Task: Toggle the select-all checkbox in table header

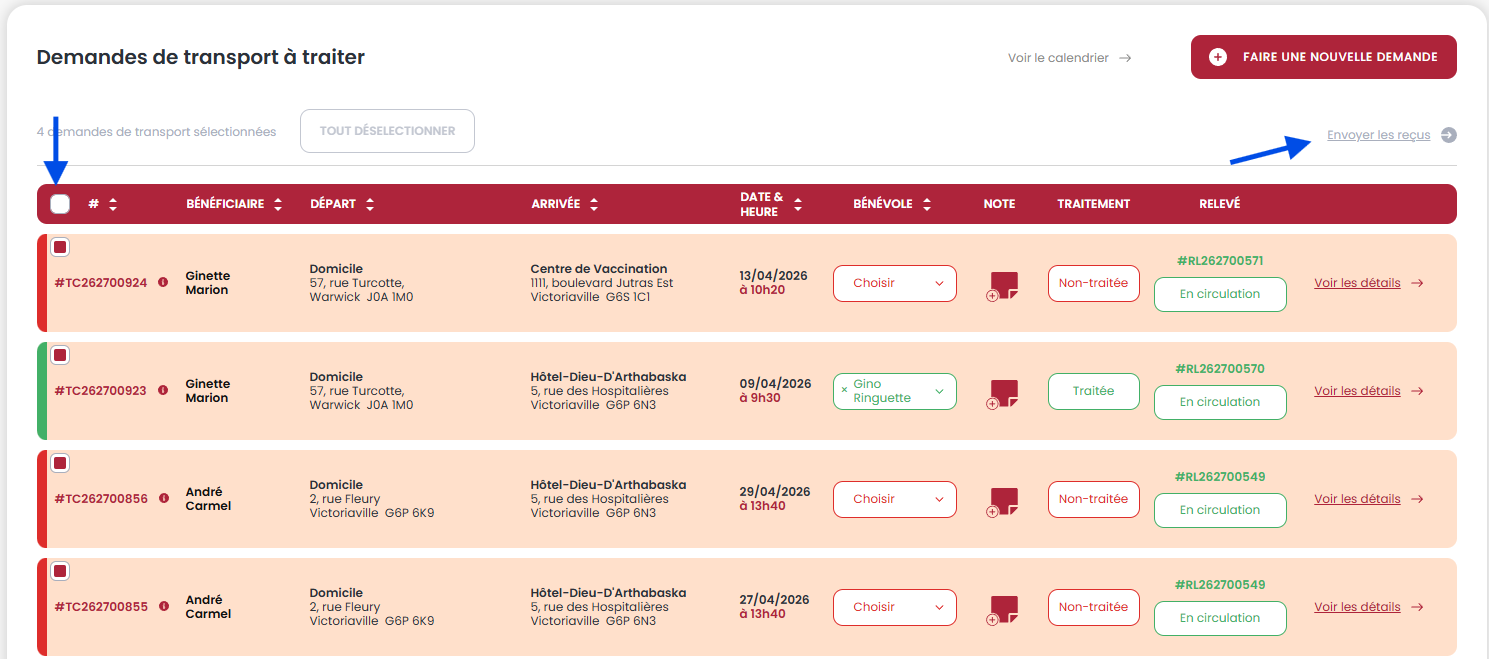Action: coord(60,204)
